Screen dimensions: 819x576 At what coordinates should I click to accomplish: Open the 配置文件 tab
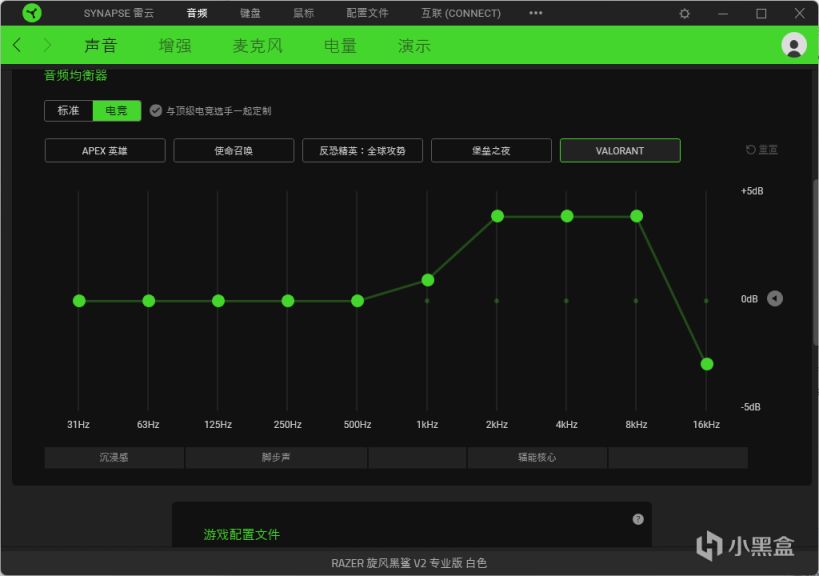[367, 13]
